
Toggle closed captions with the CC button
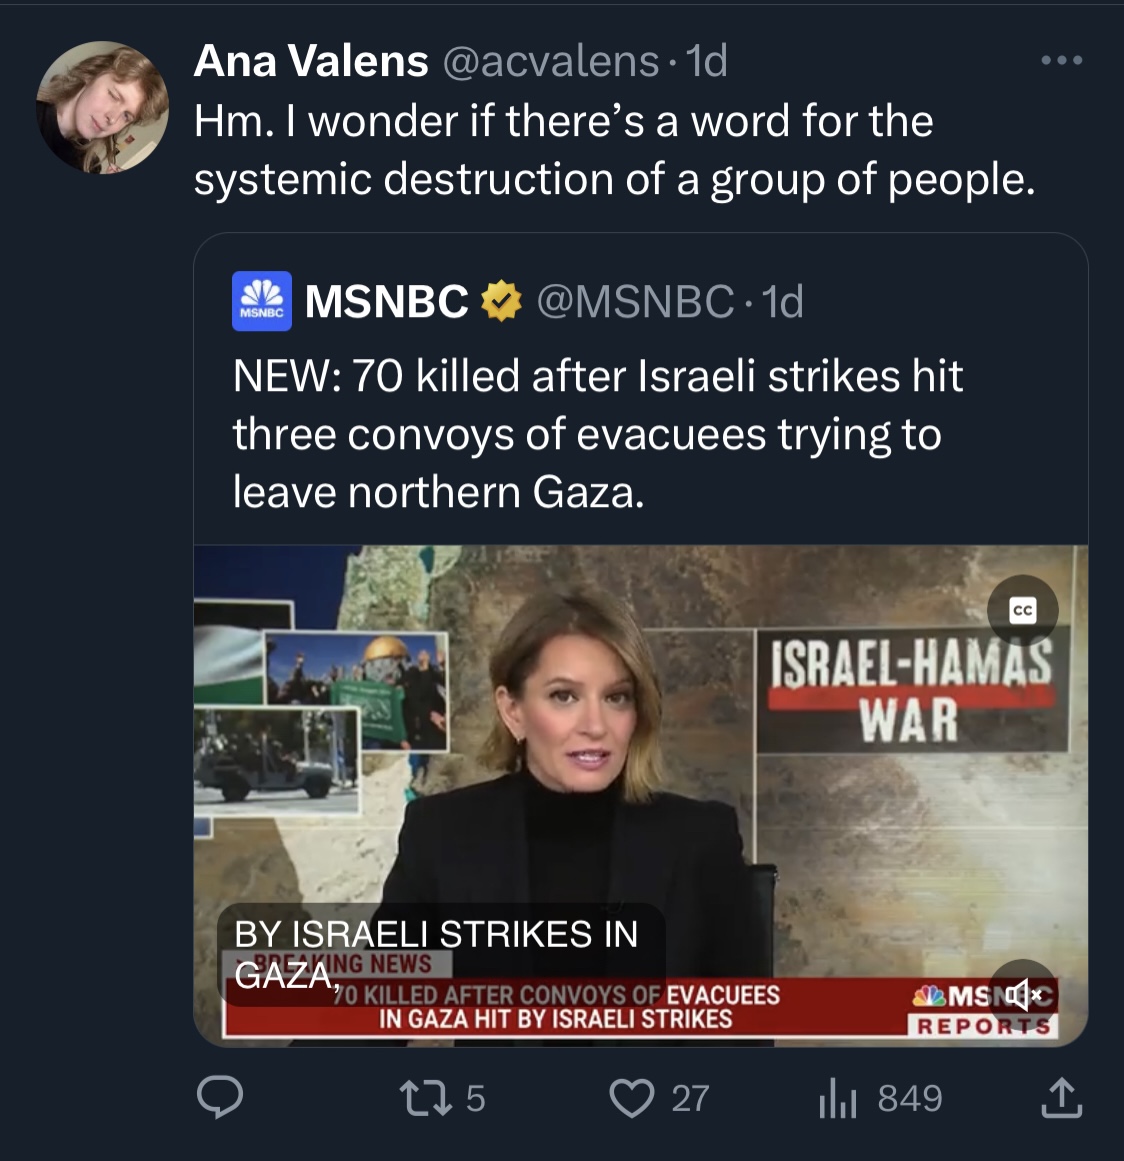pyautogui.click(x=1022, y=610)
